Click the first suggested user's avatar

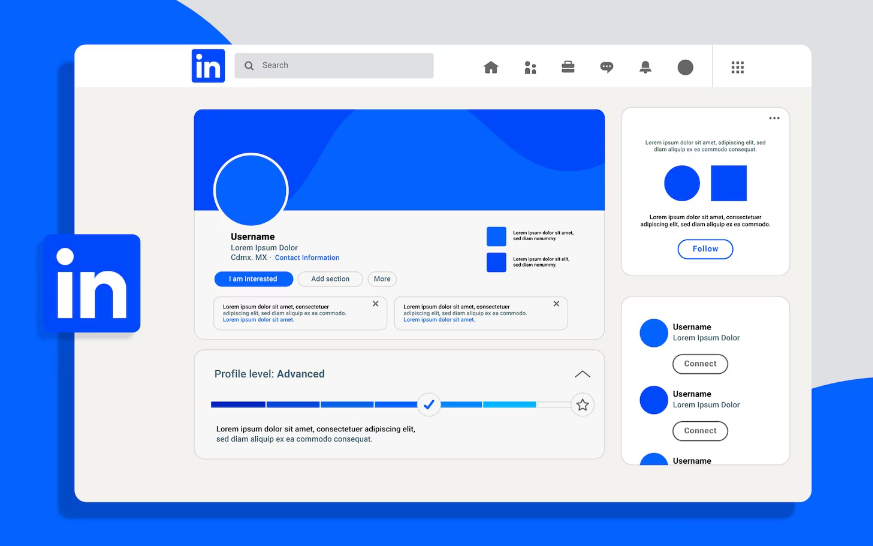point(654,333)
